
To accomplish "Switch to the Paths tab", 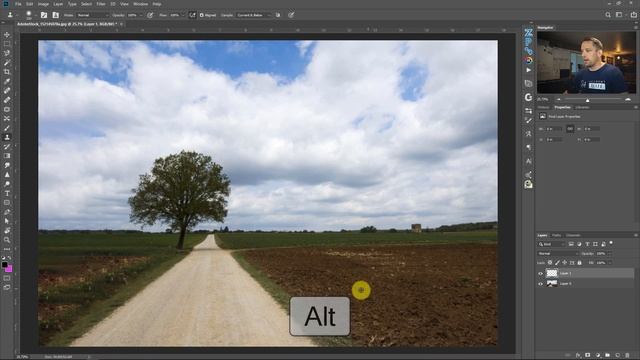I will 556,236.
